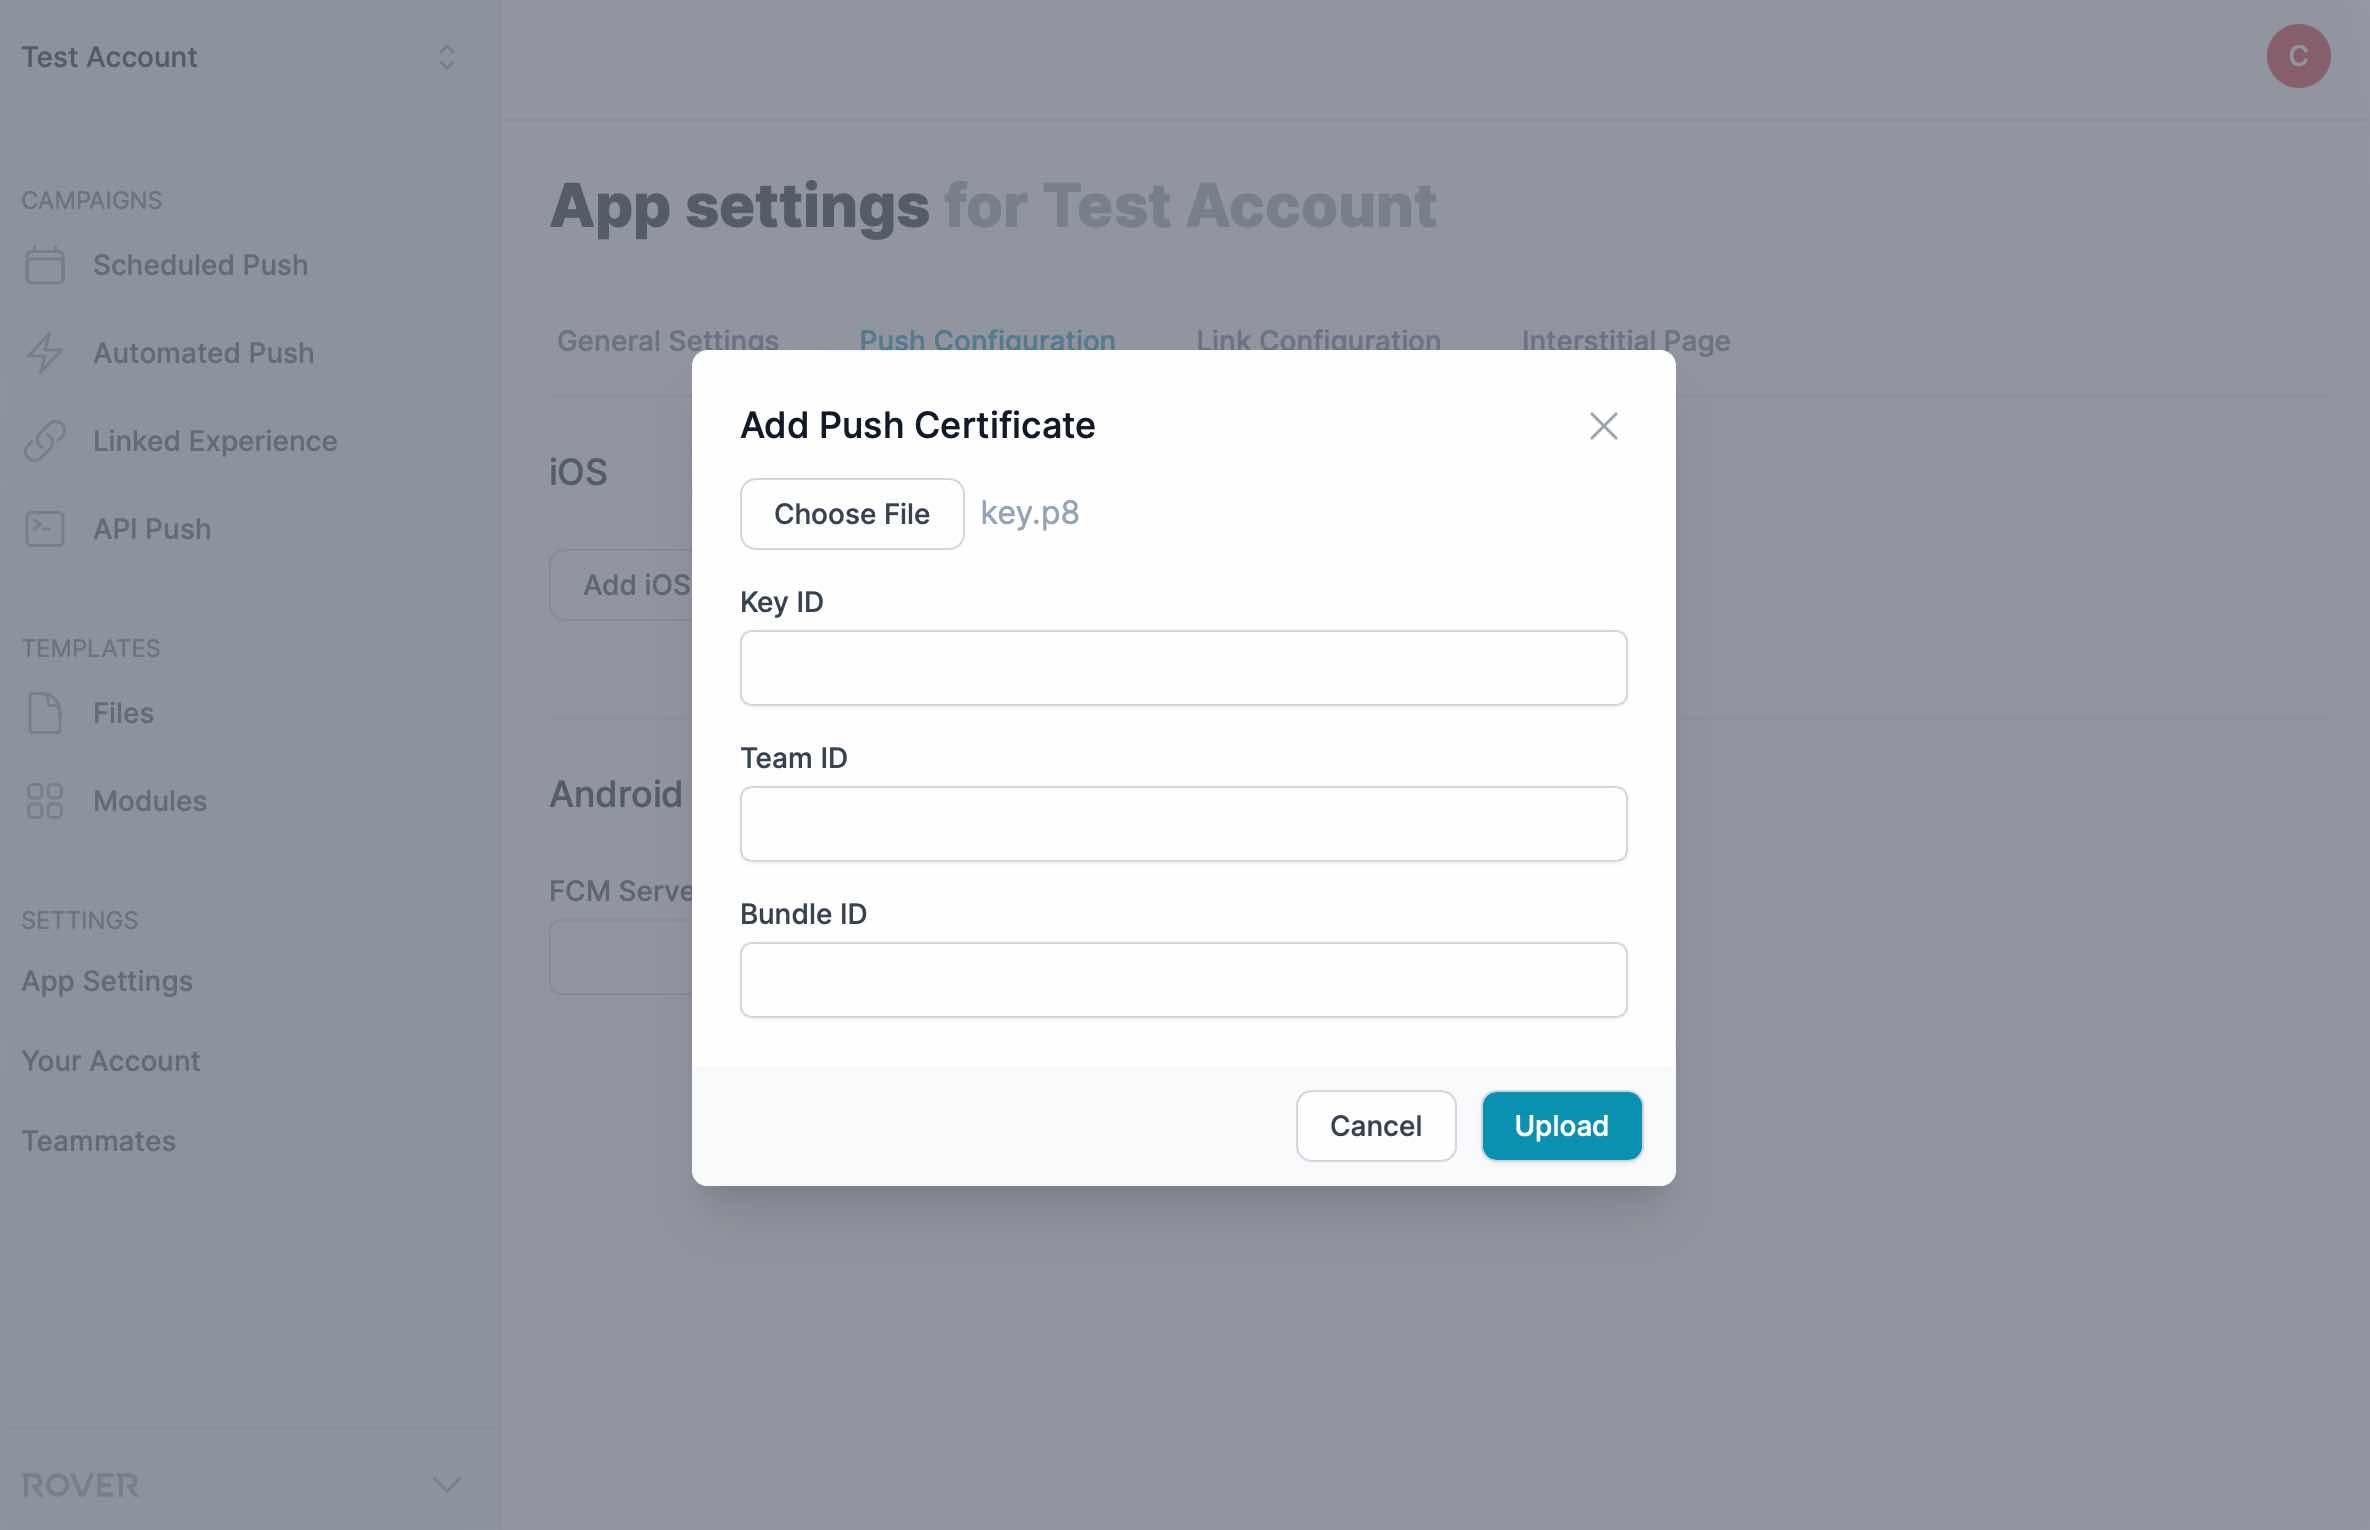This screenshot has height=1530, width=2370.
Task: Select the Automated Push lightning icon
Action: tap(43, 352)
